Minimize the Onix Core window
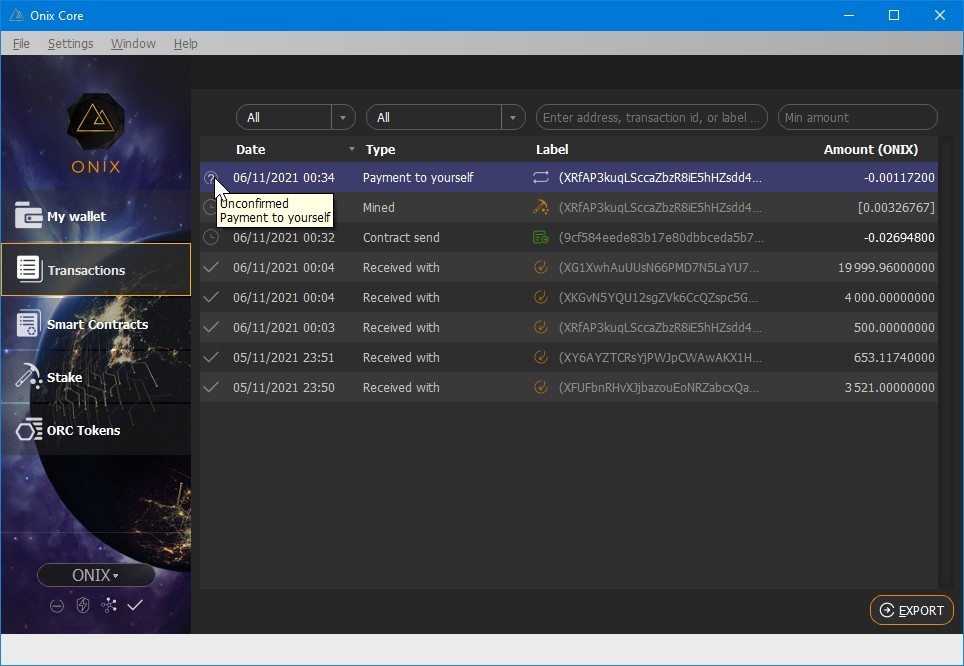 pos(849,15)
